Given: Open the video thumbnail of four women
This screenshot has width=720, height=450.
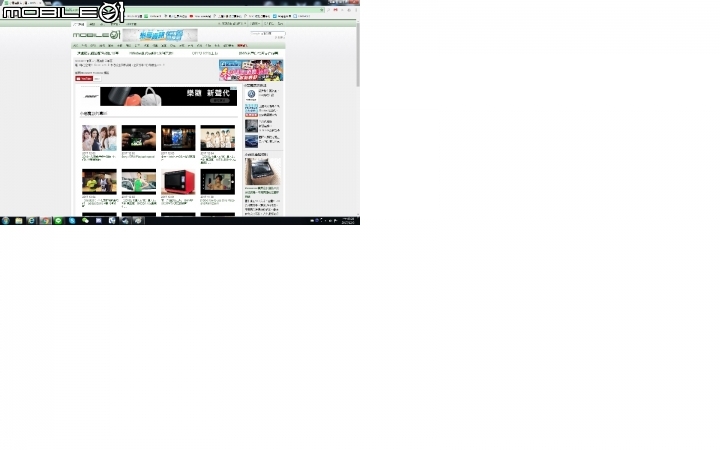Looking at the screenshot, I should [99, 138].
